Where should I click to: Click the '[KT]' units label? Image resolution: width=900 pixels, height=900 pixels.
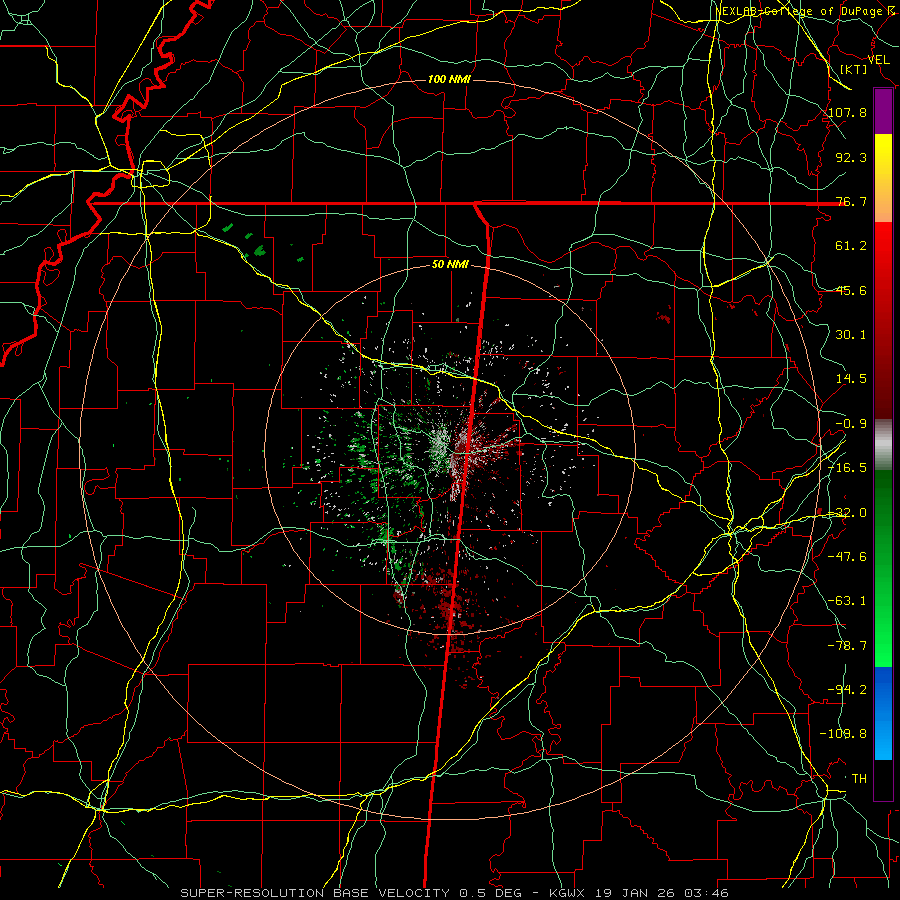point(854,69)
